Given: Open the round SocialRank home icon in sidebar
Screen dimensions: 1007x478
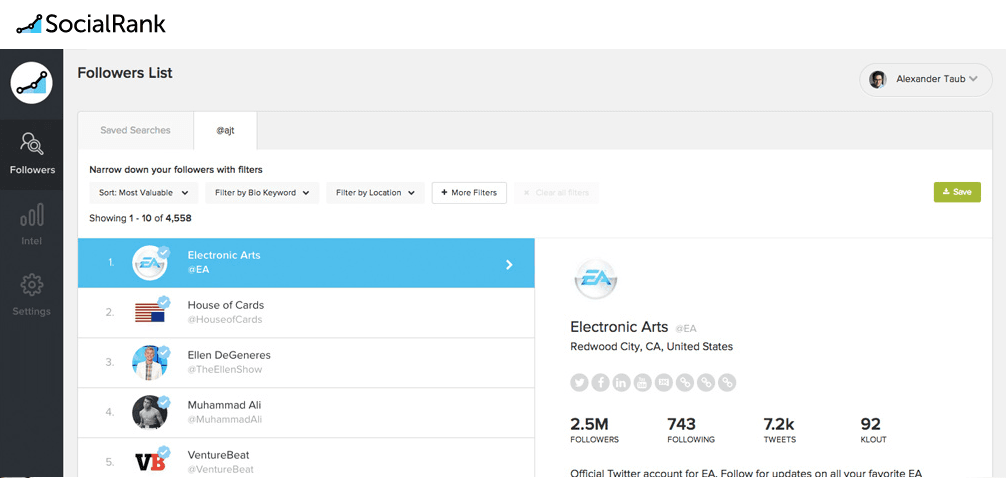Looking at the screenshot, I should pos(31,83).
